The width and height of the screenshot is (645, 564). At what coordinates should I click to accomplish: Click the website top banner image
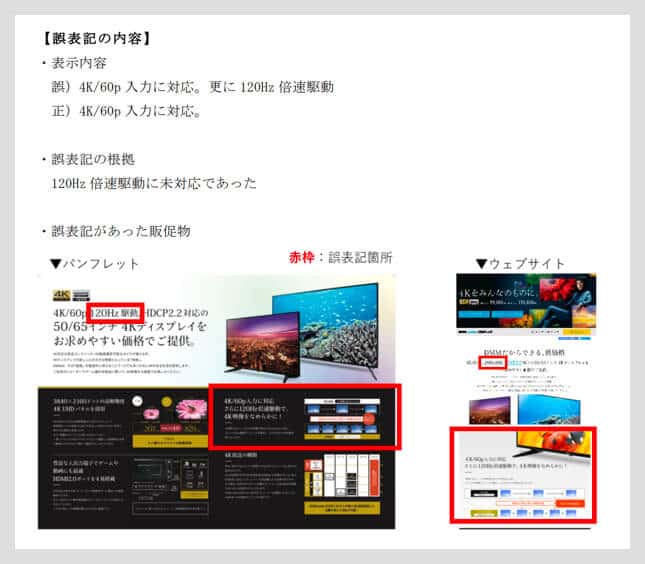coord(526,302)
